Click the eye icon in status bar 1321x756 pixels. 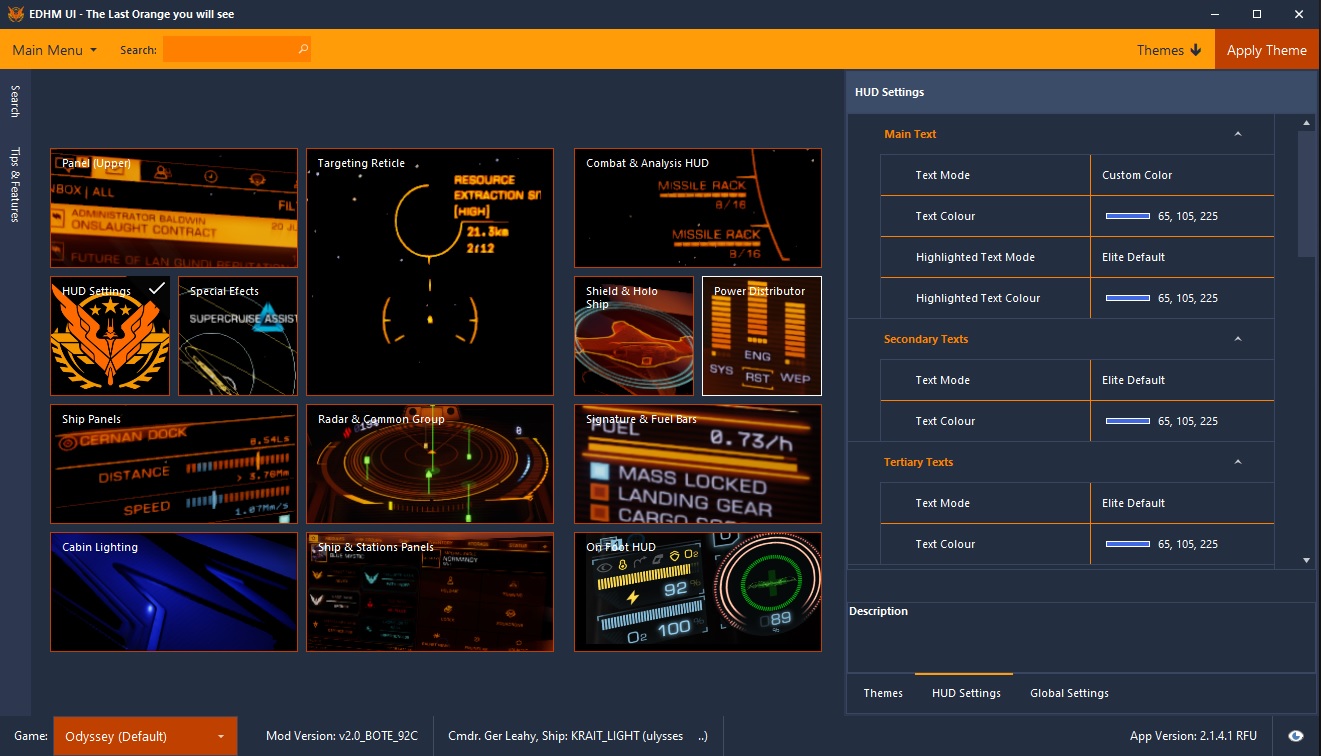point(1296,736)
